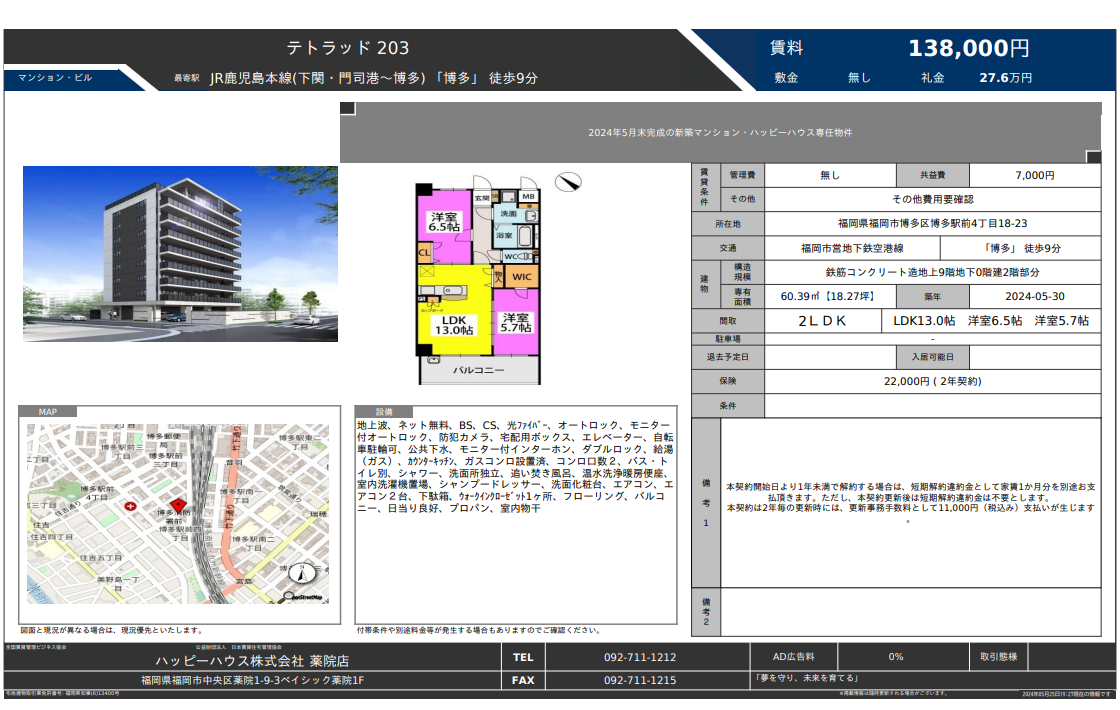1120x710 pixels.
Task: Click the "WIC" closet in floor plan
Action: [x=522, y=276]
